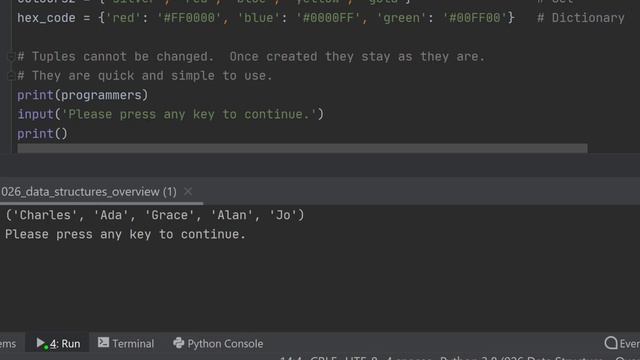Open the 4: Run tool window
The image size is (640, 360).
58,343
